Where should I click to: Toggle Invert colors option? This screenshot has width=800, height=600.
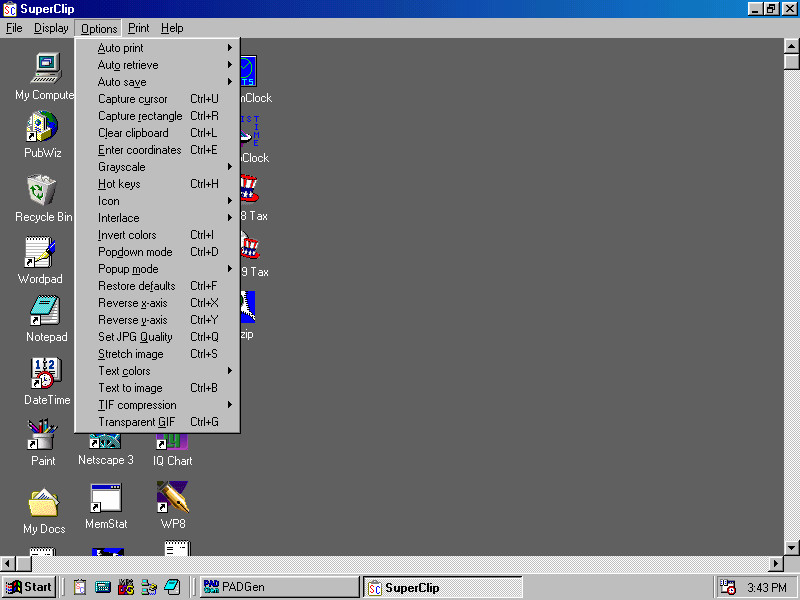coord(157,235)
